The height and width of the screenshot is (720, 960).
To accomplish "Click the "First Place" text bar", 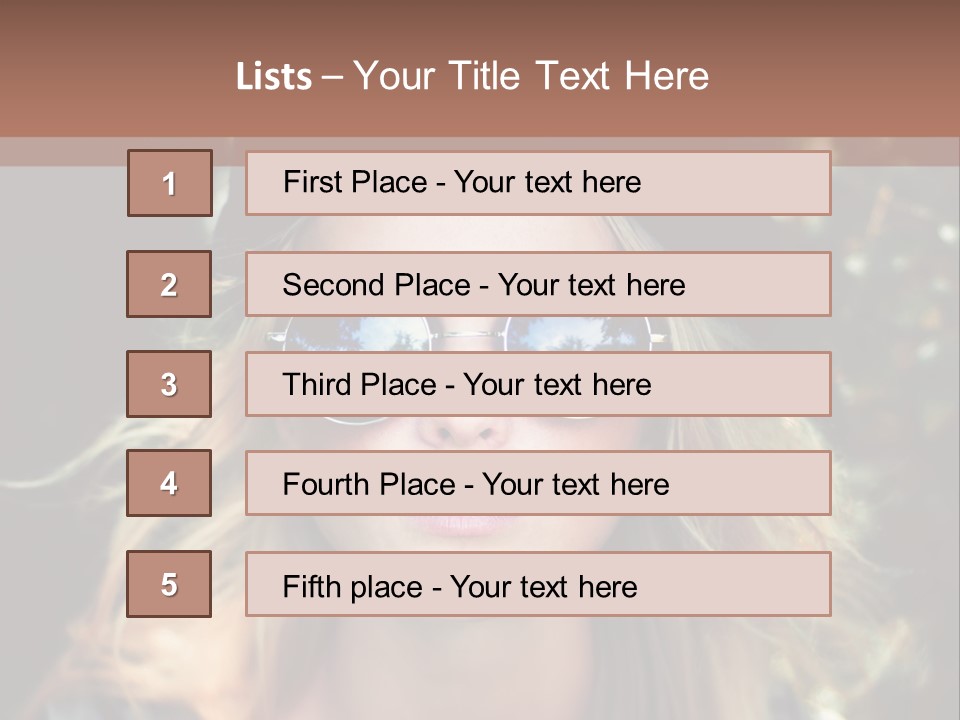I will 538,183.
